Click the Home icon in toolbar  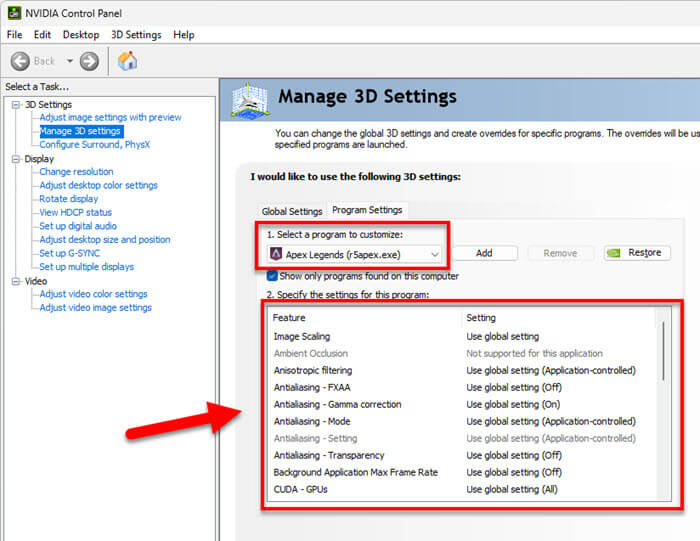click(127, 61)
